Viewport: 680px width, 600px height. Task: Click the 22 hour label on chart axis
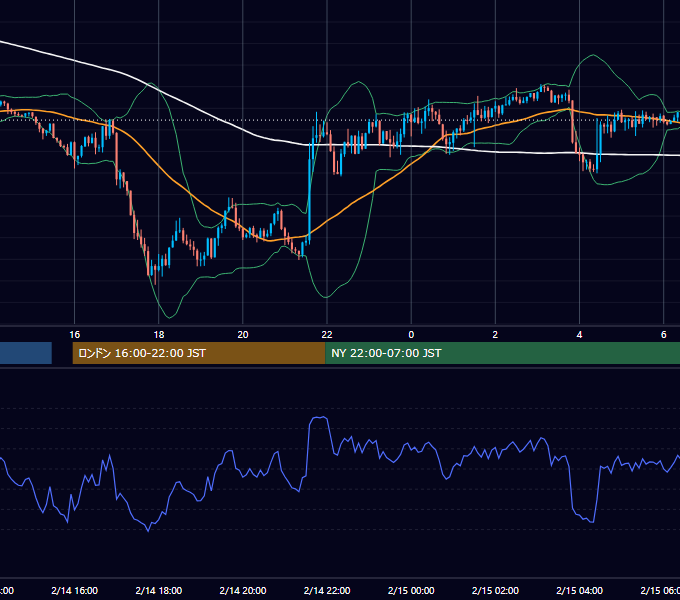pyautogui.click(x=327, y=335)
